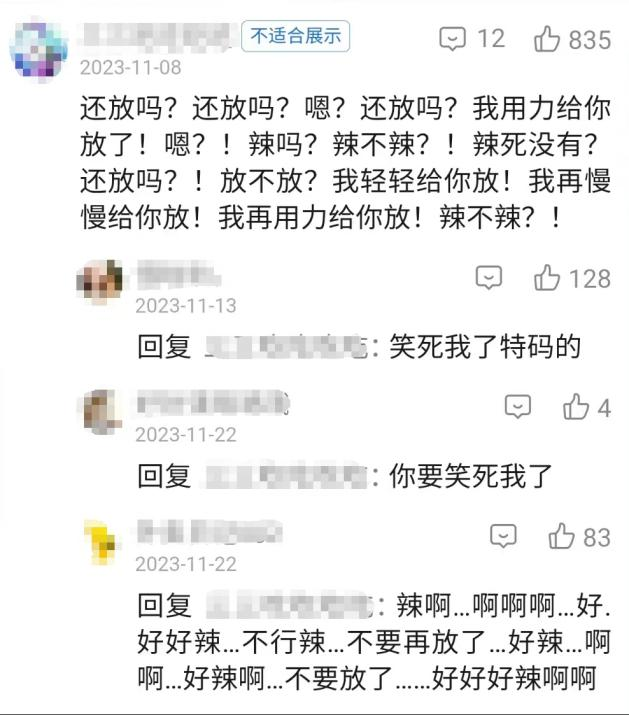Like the top comment with 835 likes
This screenshot has height=715, width=629.
click(x=546, y=39)
